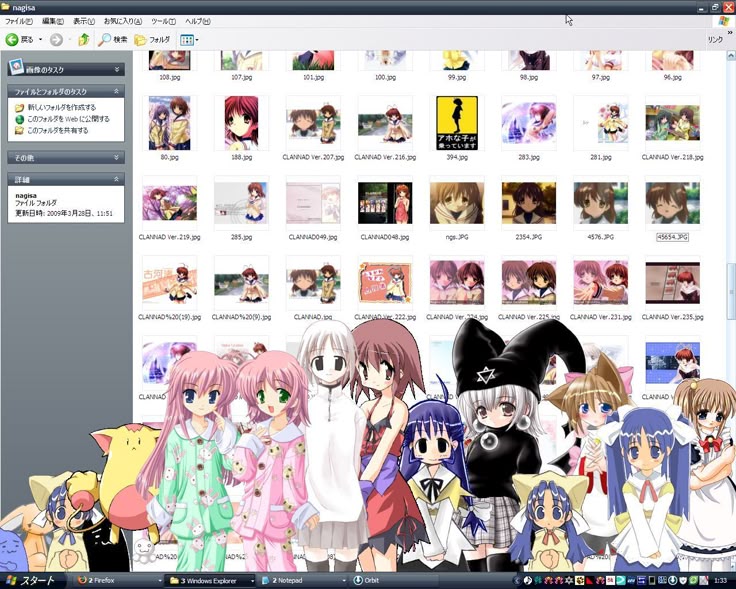Open the Search (検索) pane

point(113,40)
